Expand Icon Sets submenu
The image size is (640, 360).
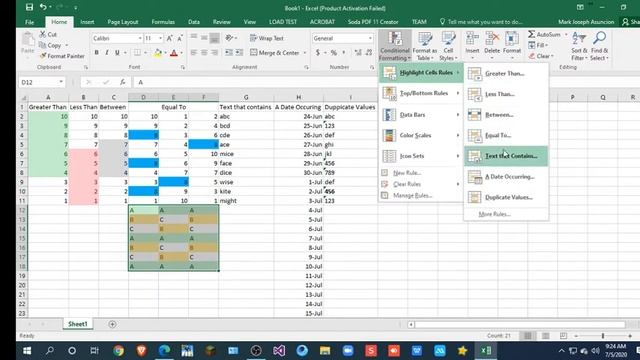point(422,156)
